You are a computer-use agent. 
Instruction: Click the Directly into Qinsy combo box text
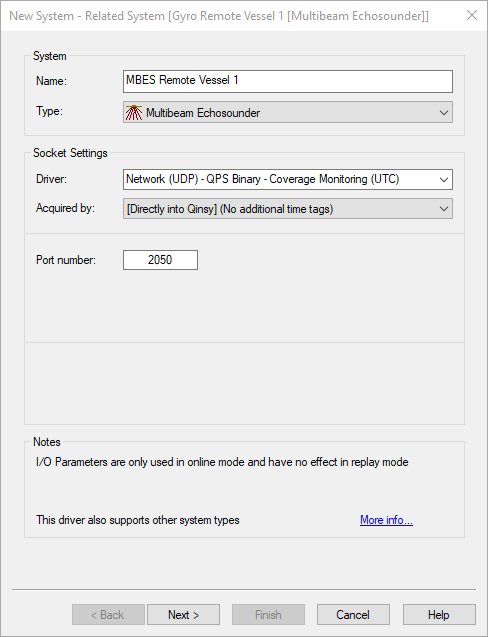[x=230, y=209]
